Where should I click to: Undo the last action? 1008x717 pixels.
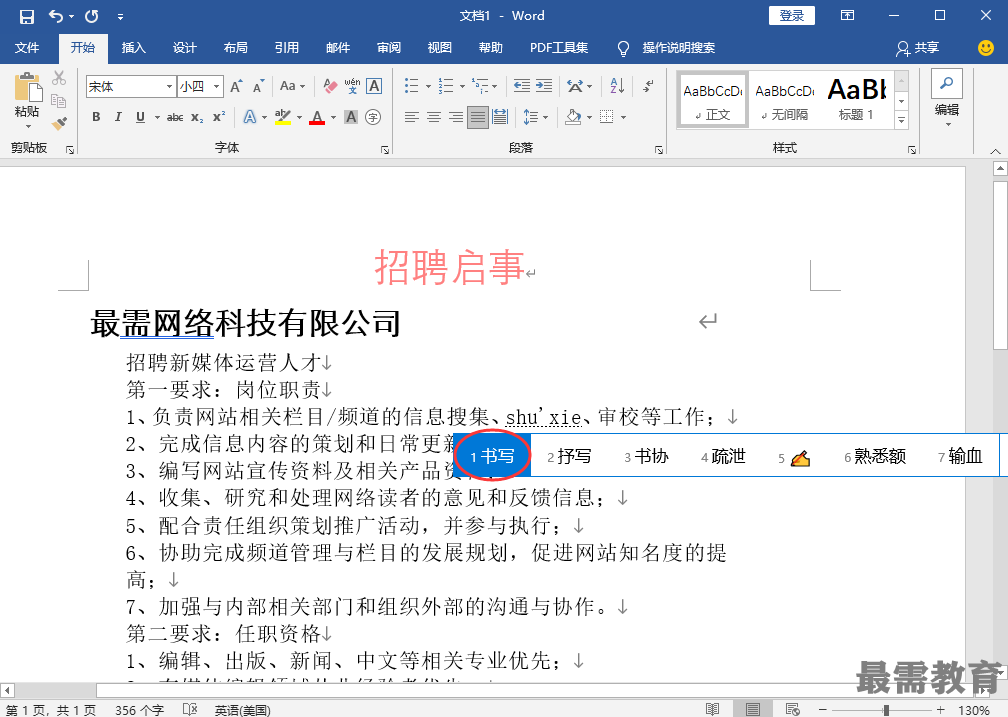tap(56, 16)
